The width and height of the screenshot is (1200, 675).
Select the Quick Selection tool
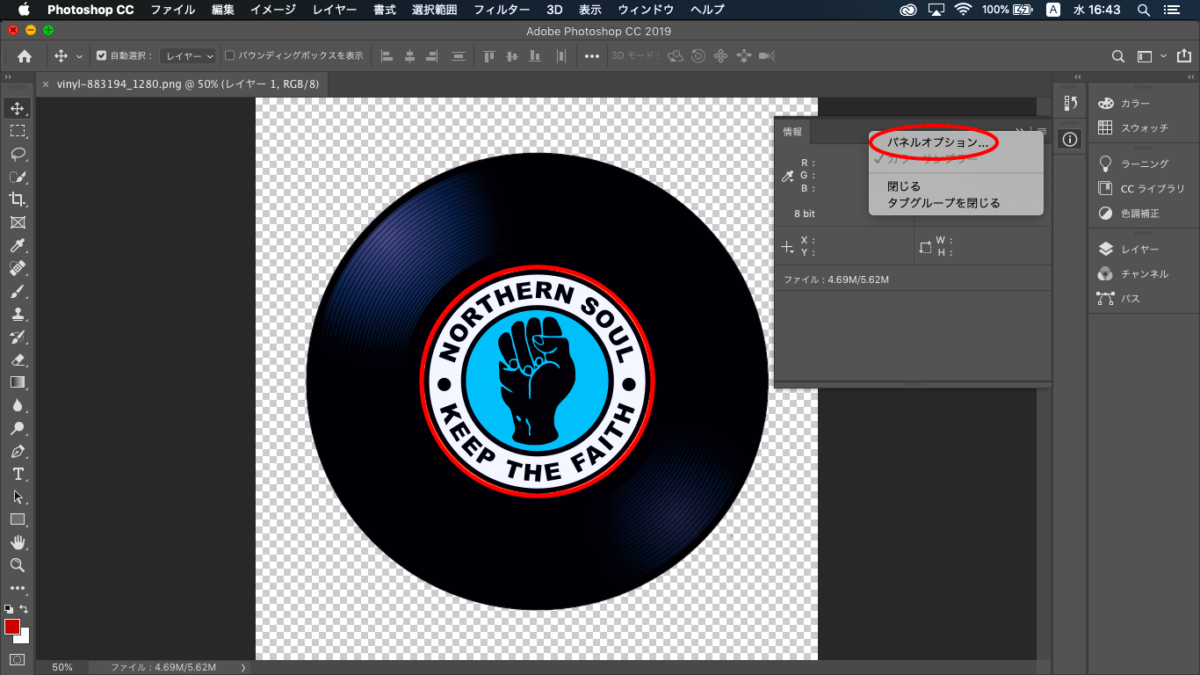(18, 177)
